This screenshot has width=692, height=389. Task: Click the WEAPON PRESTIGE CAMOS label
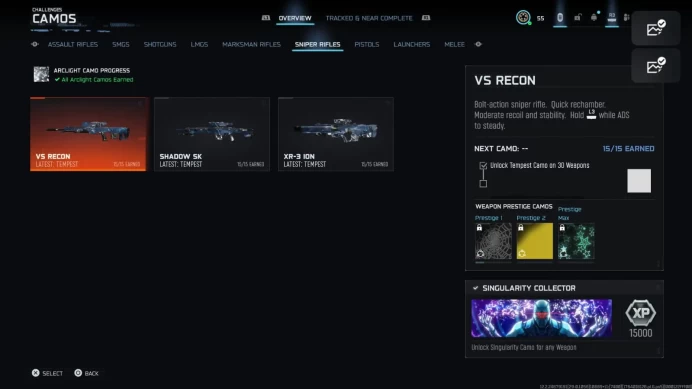pyautogui.click(x=514, y=207)
